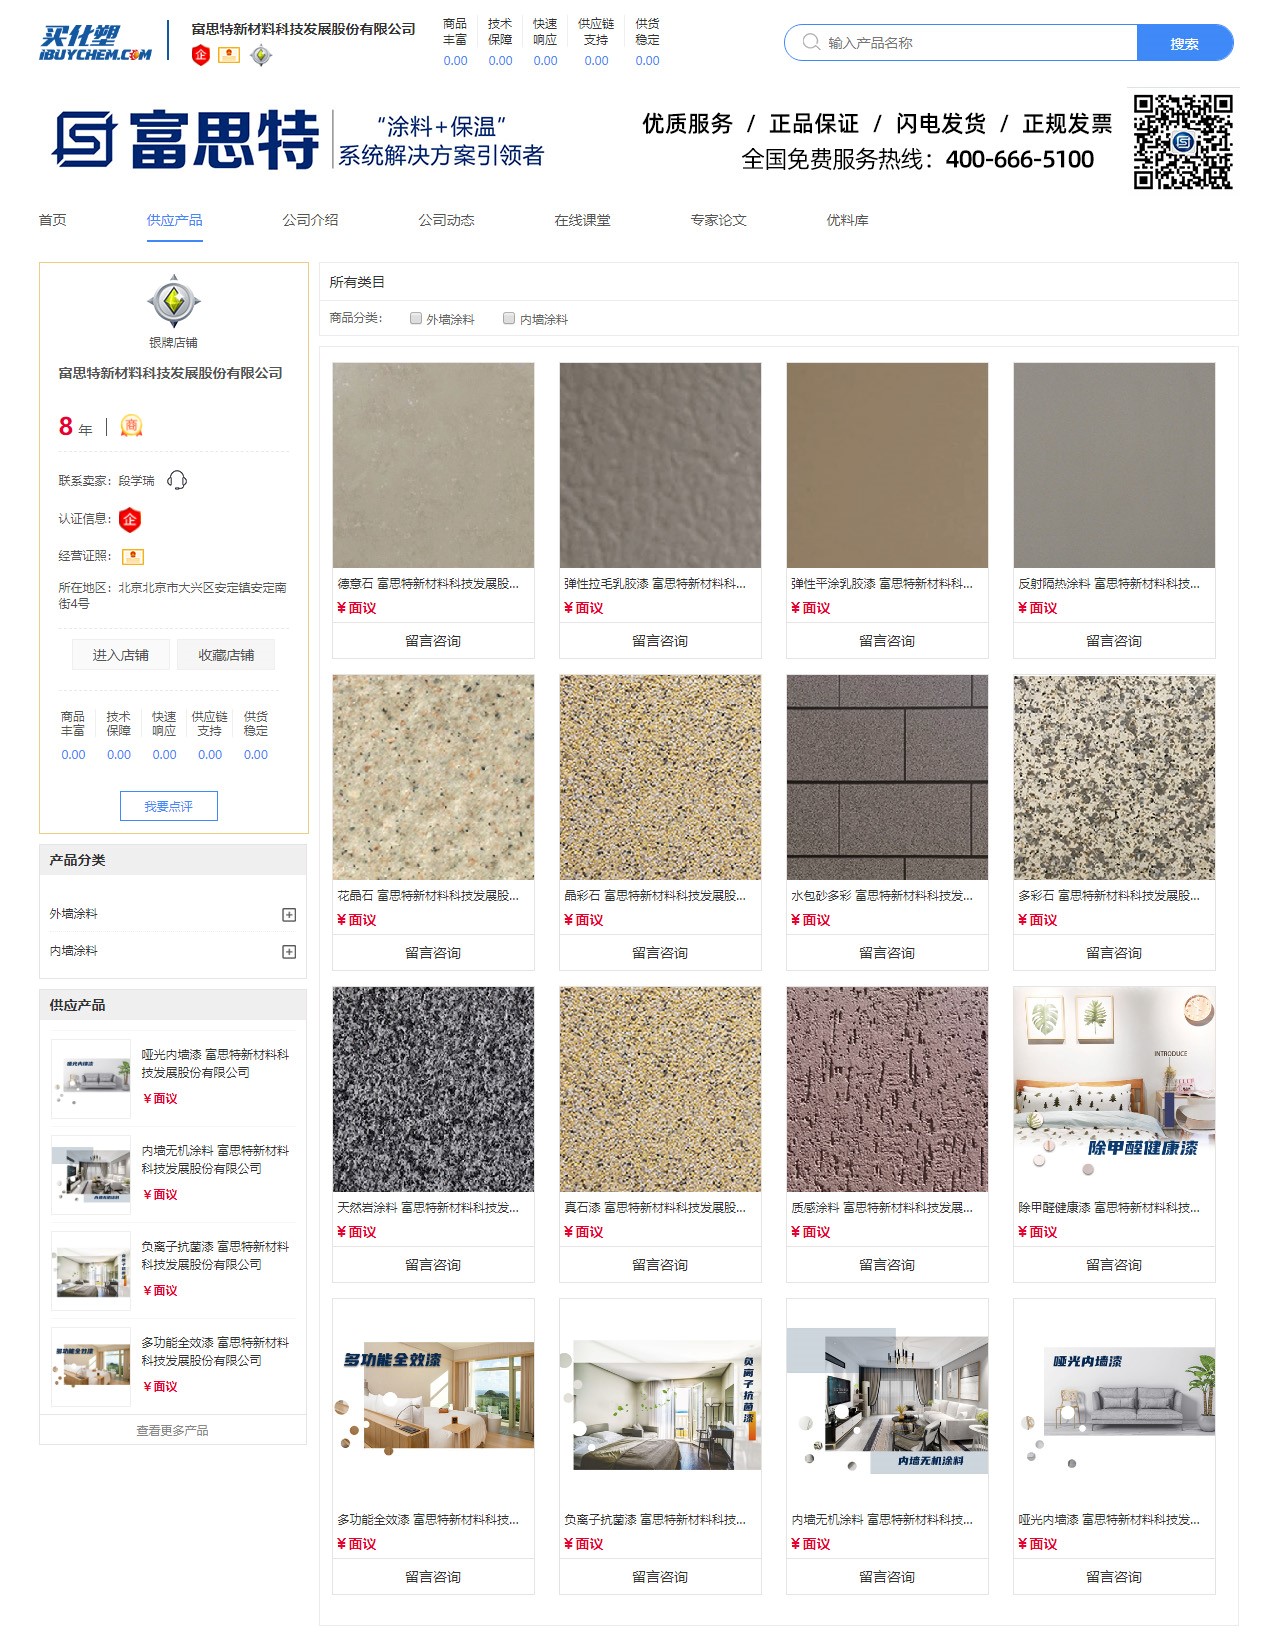Click the silver shop medal in sidebar
This screenshot has width=1262, height=1632.
(173, 301)
